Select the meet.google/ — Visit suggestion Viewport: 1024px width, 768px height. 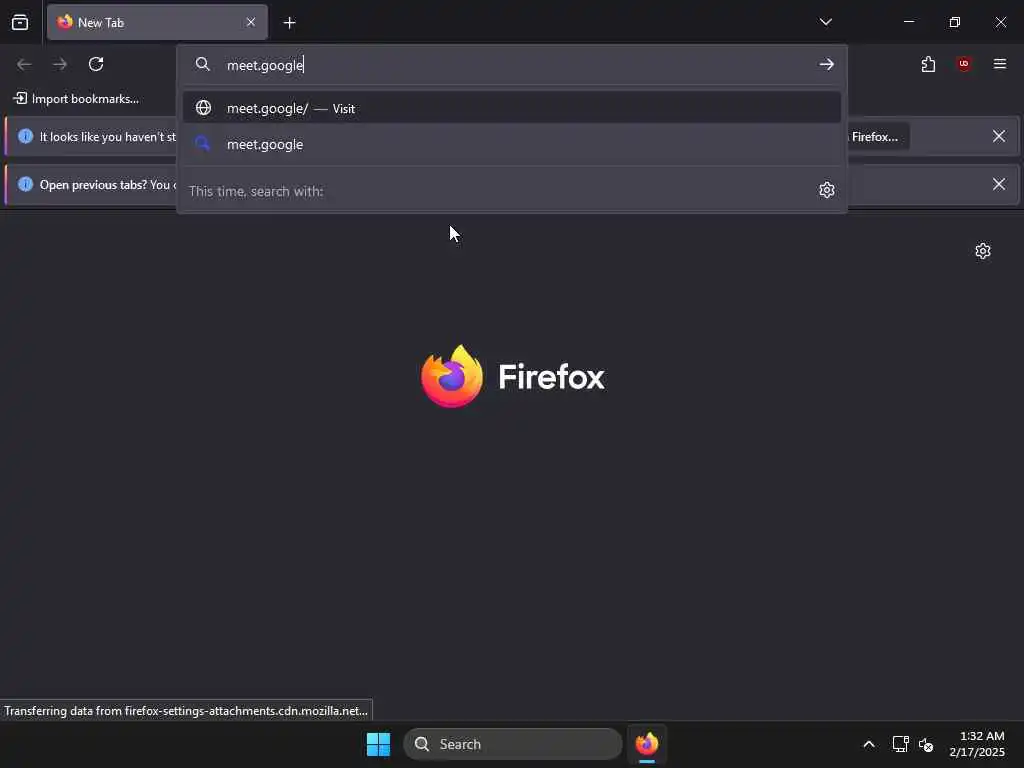[512, 108]
